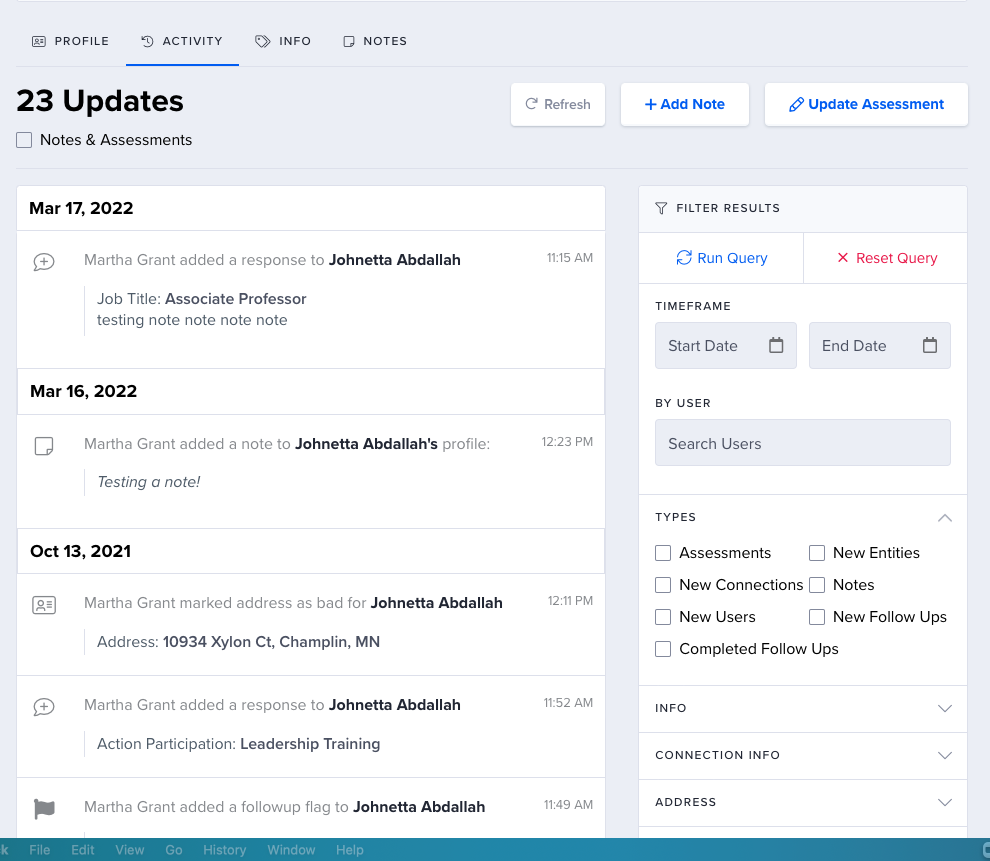Open the Help menu
This screenshot has width=990, height=861.
[350, 850]
